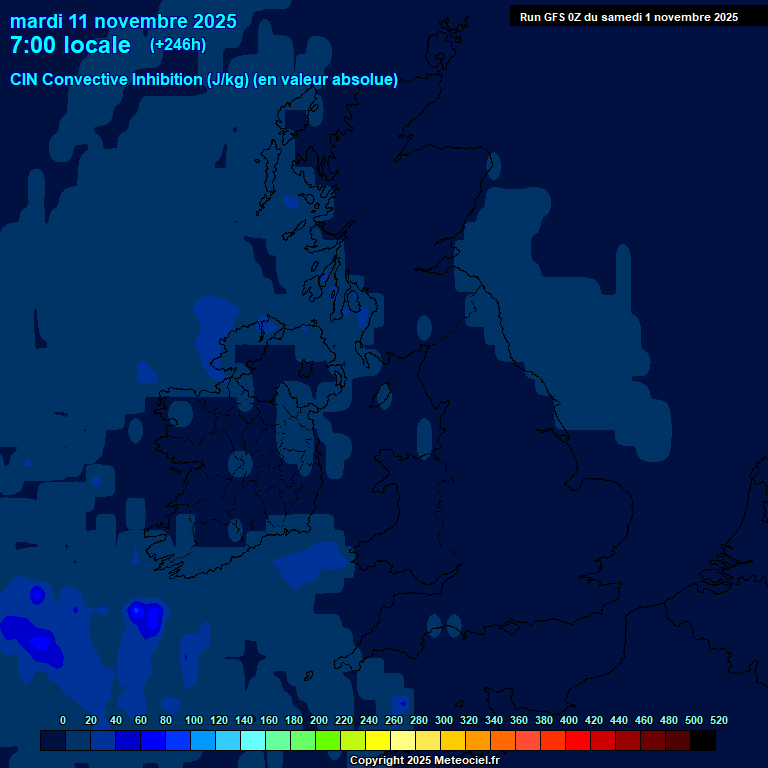Image resolution: width=768 pixels, height=768 pixels.
Task: Click the yellow swatch between 240 and 260
Action: tap(377, 741)
